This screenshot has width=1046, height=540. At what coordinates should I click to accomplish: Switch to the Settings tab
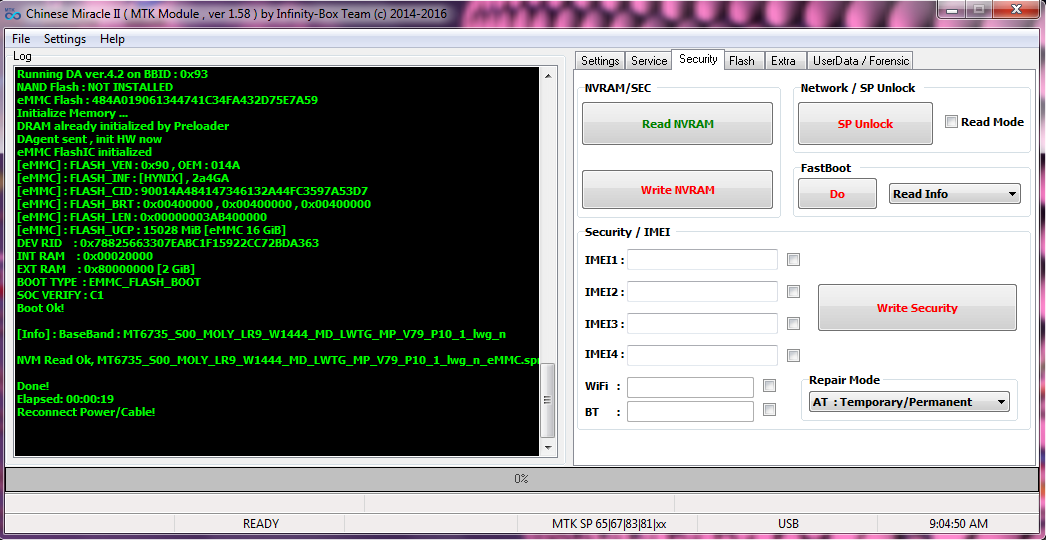pos(600,61)
